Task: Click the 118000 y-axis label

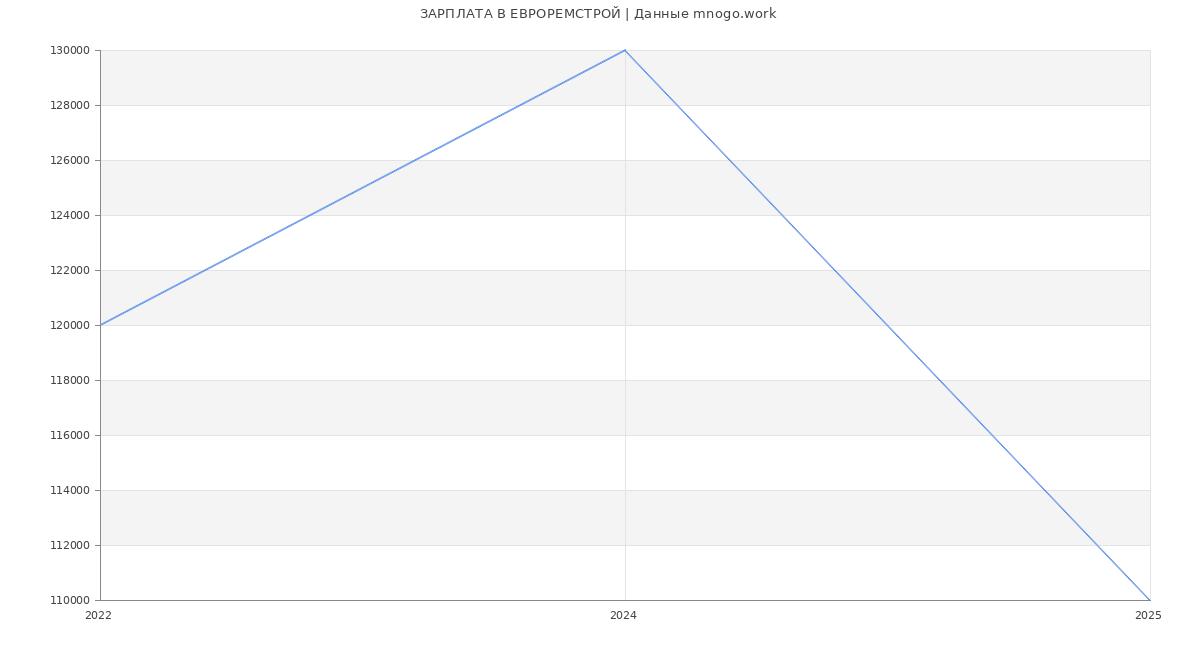Action: pos(70,381)
